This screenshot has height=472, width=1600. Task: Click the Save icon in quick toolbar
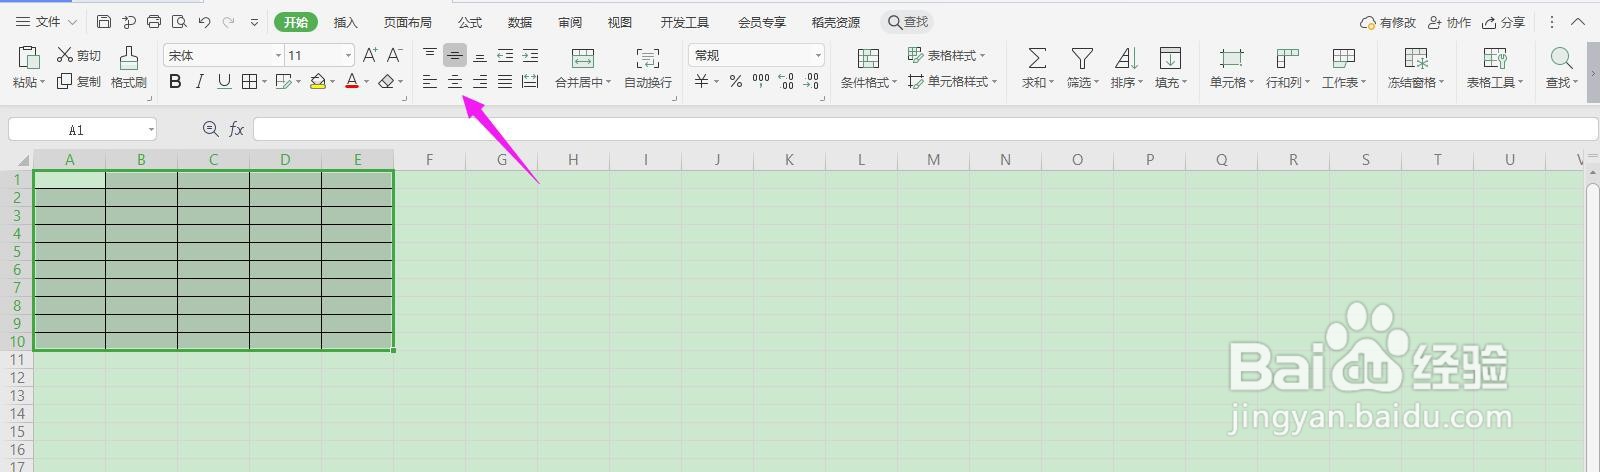pos(104,22)
